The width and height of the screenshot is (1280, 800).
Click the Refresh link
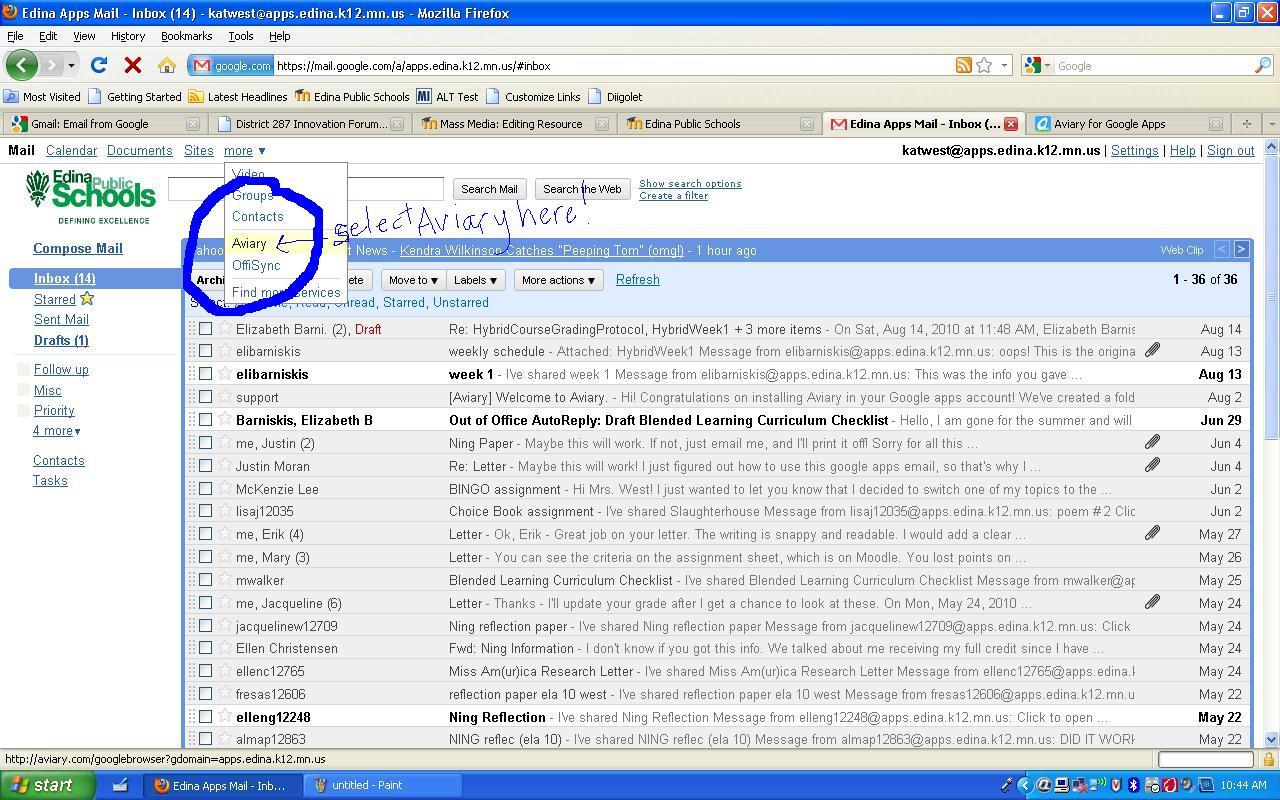click(x=637, y=279)
